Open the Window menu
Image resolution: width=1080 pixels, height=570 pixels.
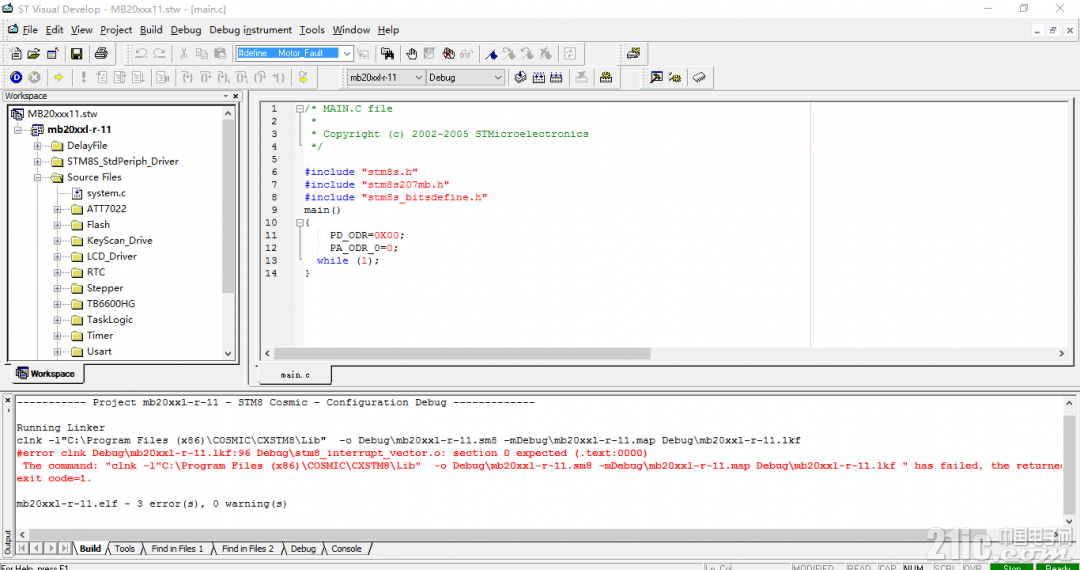(x=351, y=30)
